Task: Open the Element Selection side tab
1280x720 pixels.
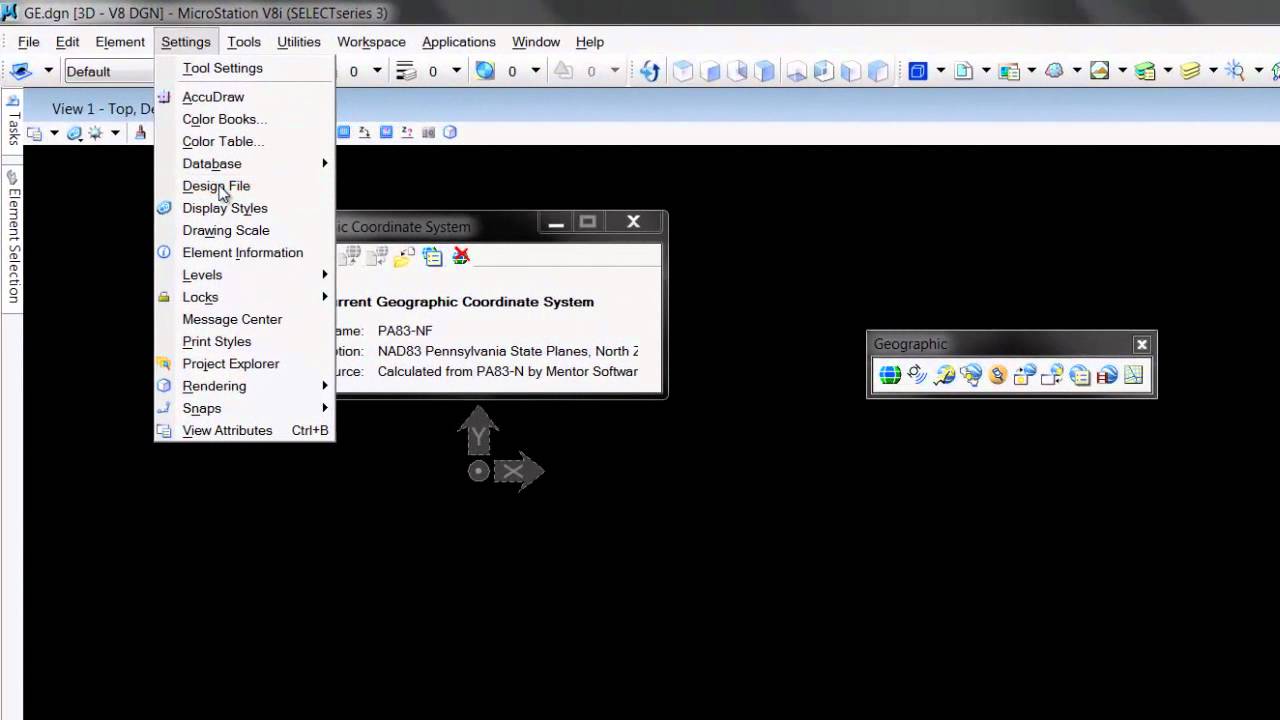Action: pyautogui.click(x=13, y=238)
